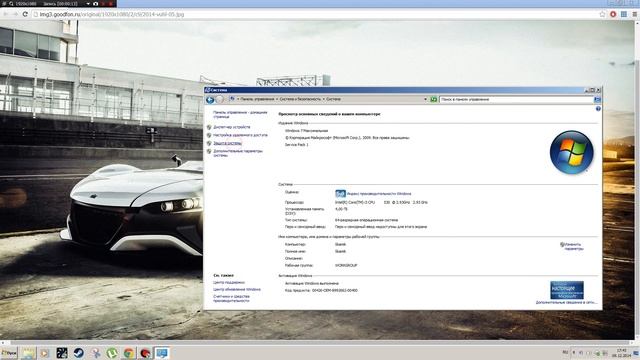This screenshot has height=360, width=640.
Task: Click the System window taskbar button
Action: pyautogui.click(x=162, y=353)
